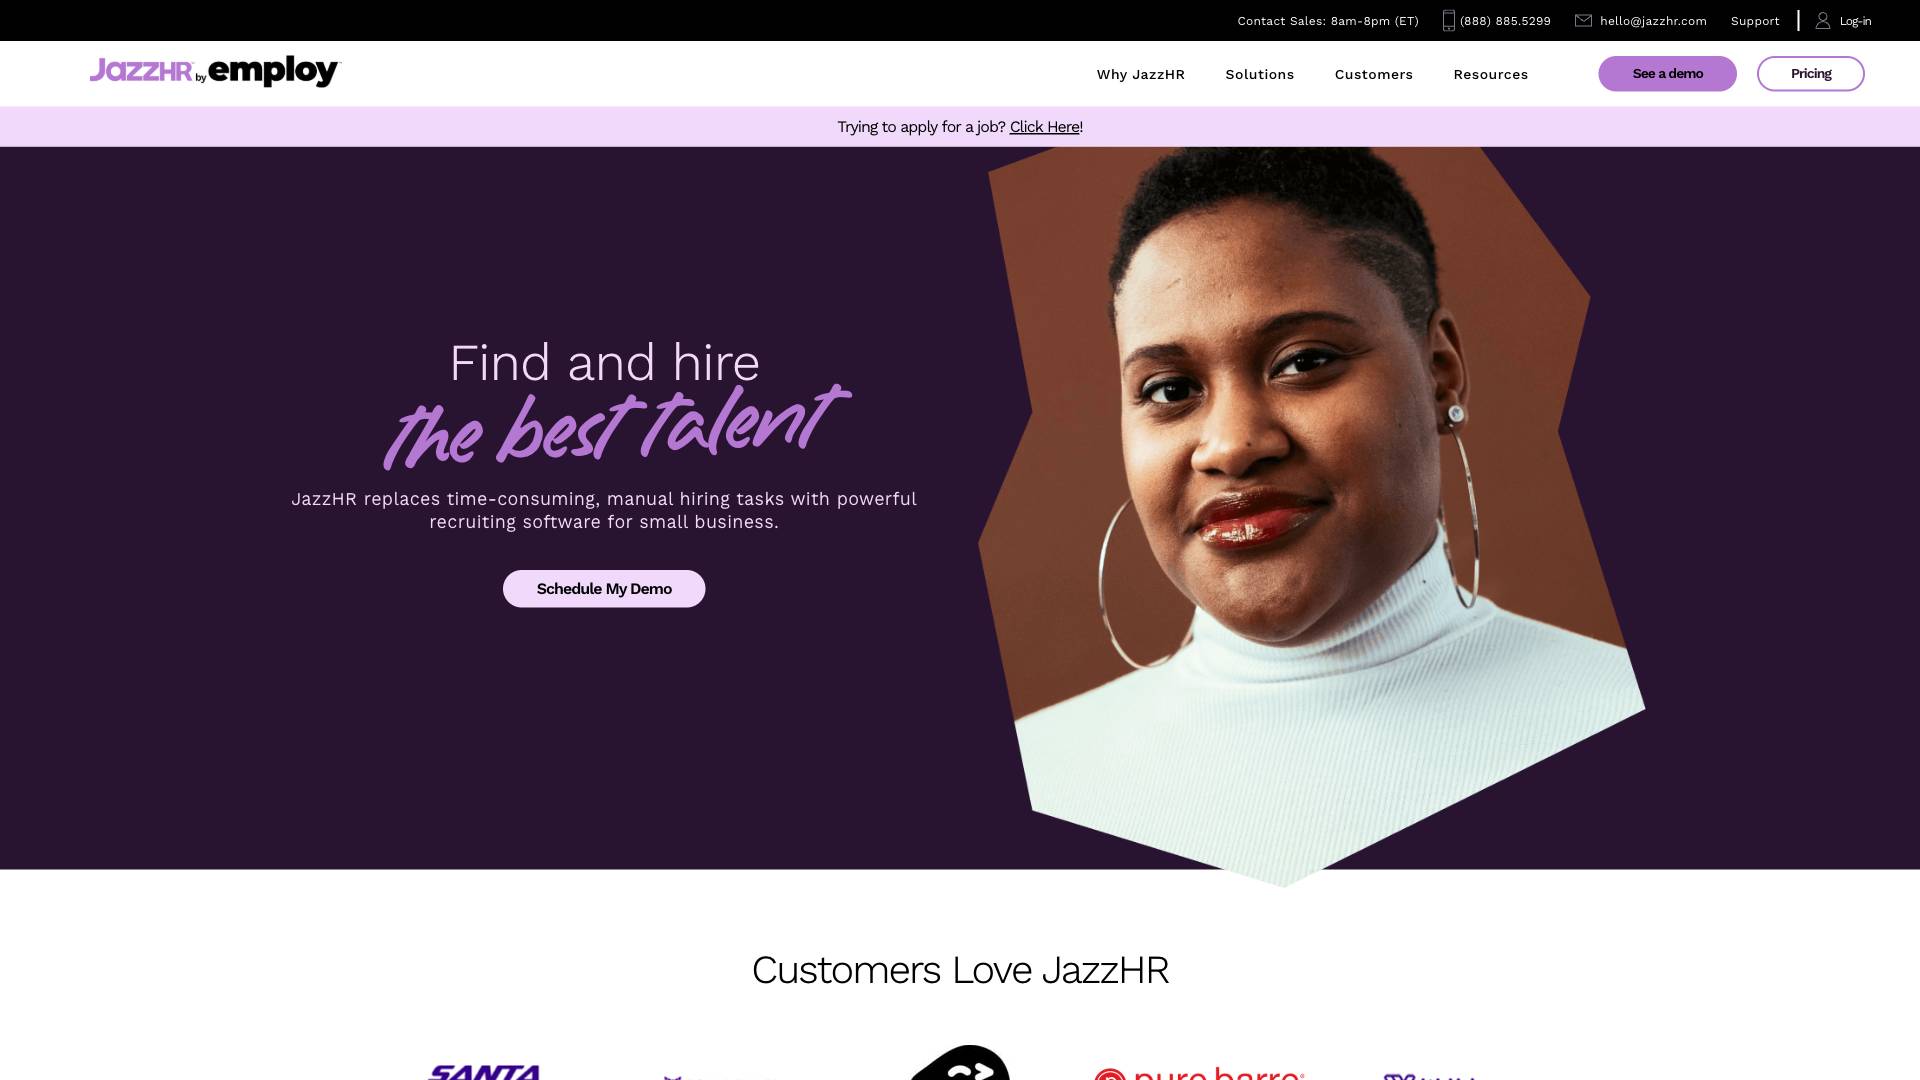This screenshot has width=1920, height=1080.
Task: Click the black circular customer logo
Action: [x=960, y=1062]
